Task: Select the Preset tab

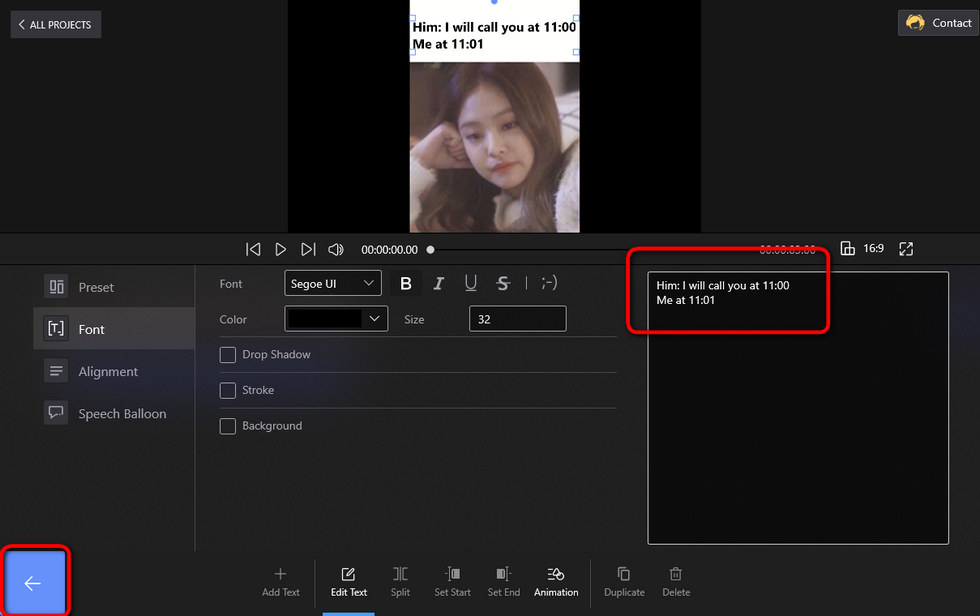Action: [114, 287]
